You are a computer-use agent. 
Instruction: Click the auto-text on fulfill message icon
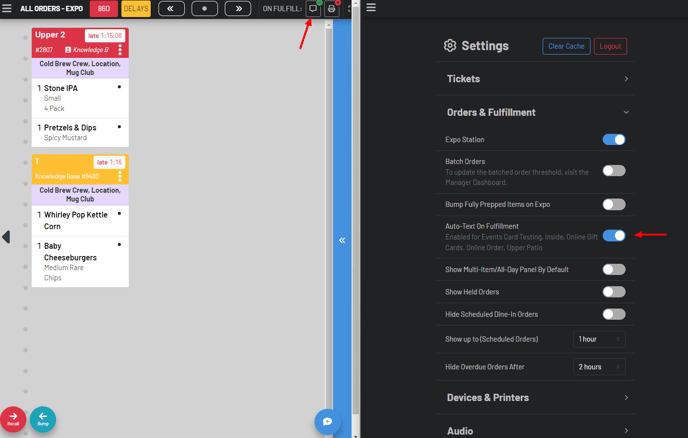[x=313, y=9]
